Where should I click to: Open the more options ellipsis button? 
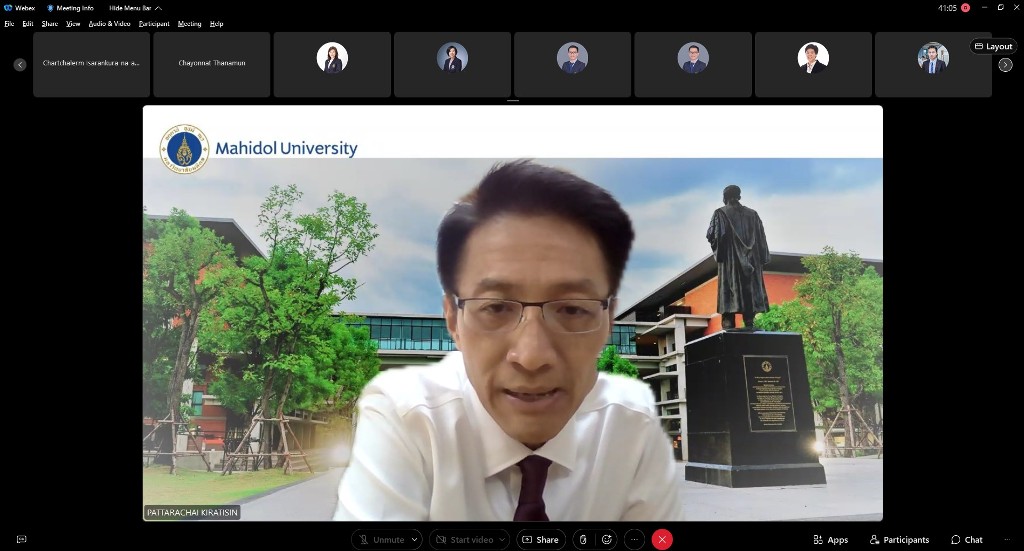coord(634,540)
